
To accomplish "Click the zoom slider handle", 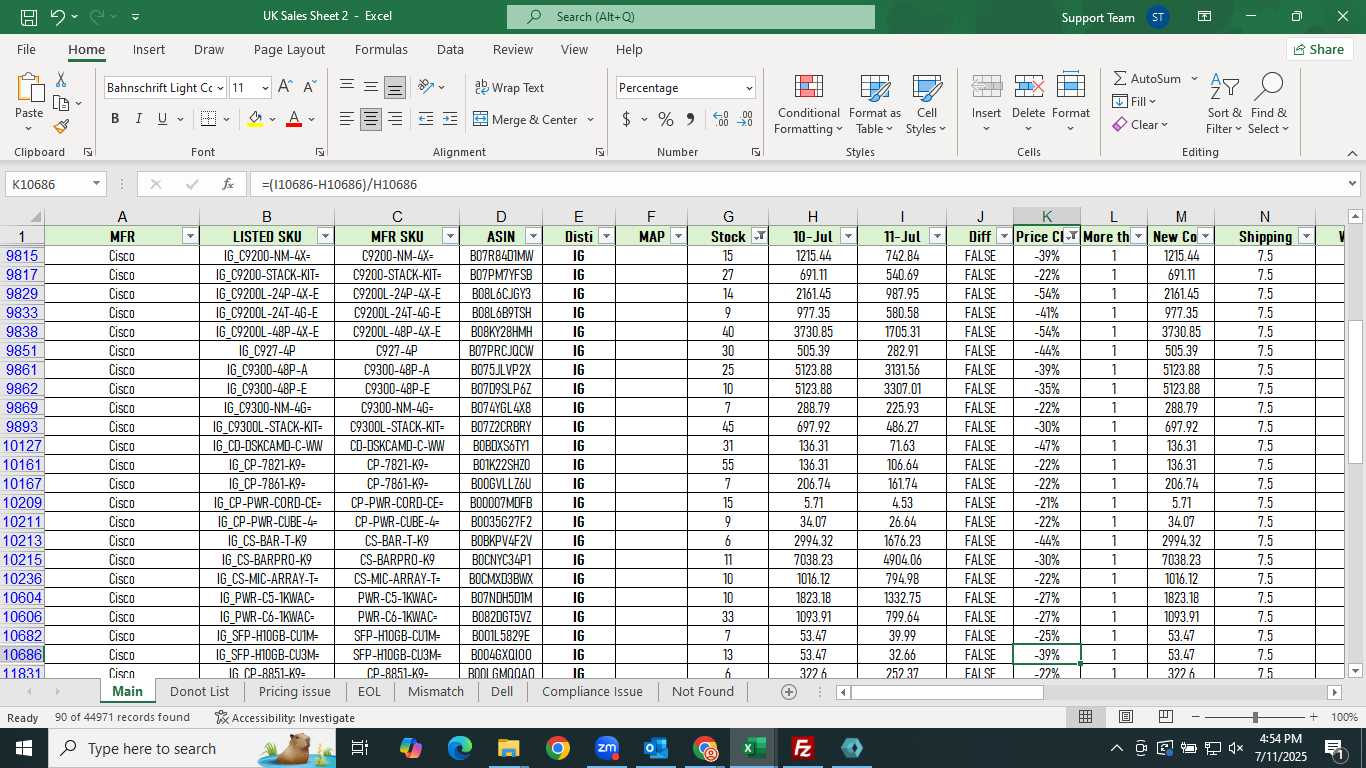I will 1255,717.
